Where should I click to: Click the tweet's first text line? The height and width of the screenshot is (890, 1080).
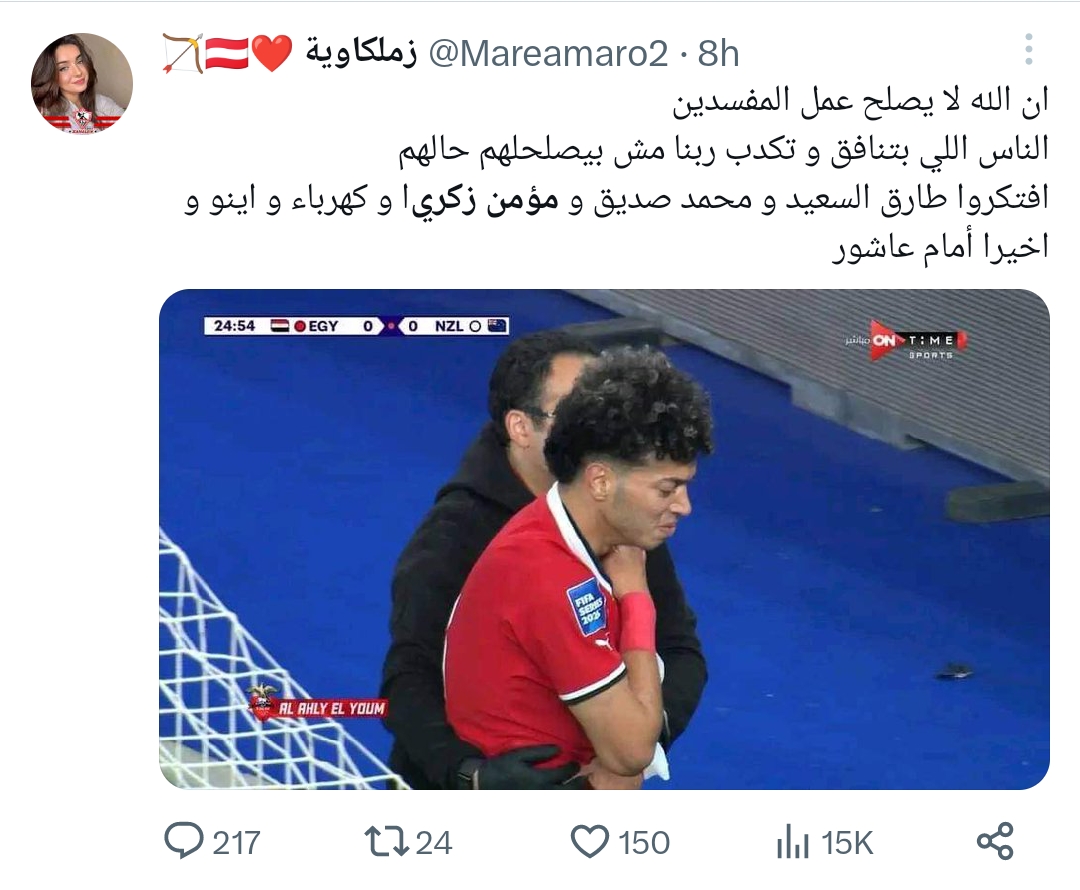(x=860, y=101)
